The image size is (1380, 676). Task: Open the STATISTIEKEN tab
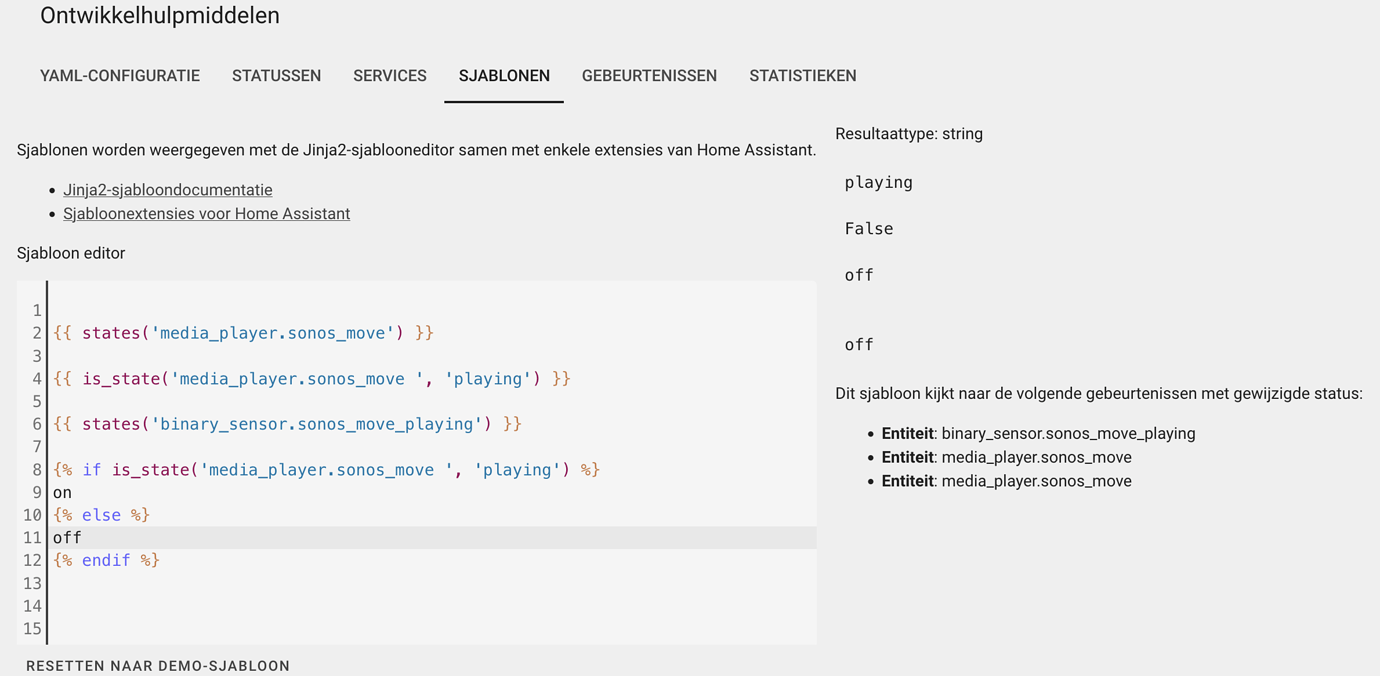(803, 76)
